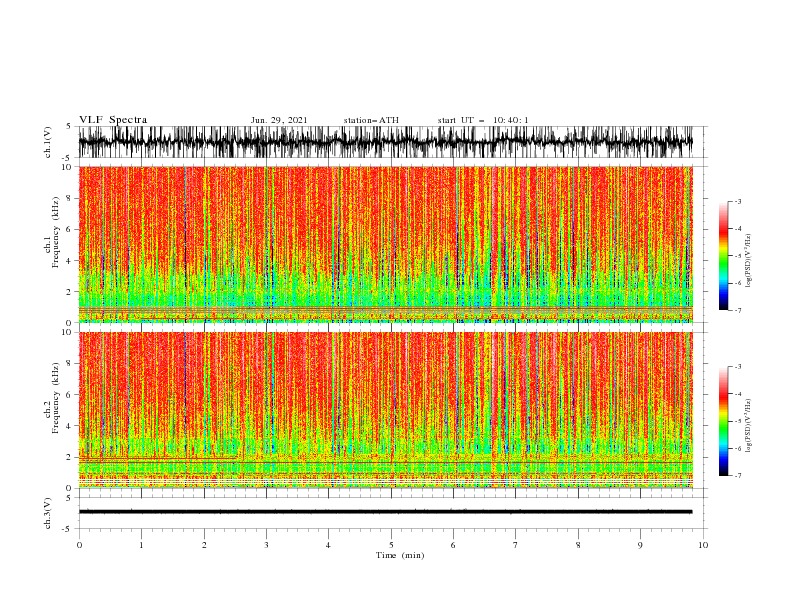
Task: Click lower colorbar tick label '-5'
Action: tap(737, 421)
